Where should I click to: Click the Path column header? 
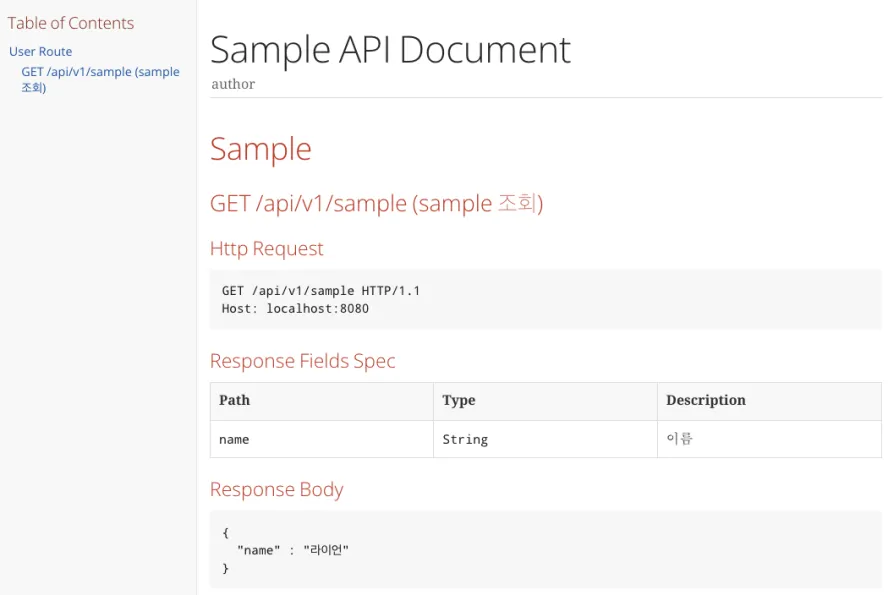(322, 401)
